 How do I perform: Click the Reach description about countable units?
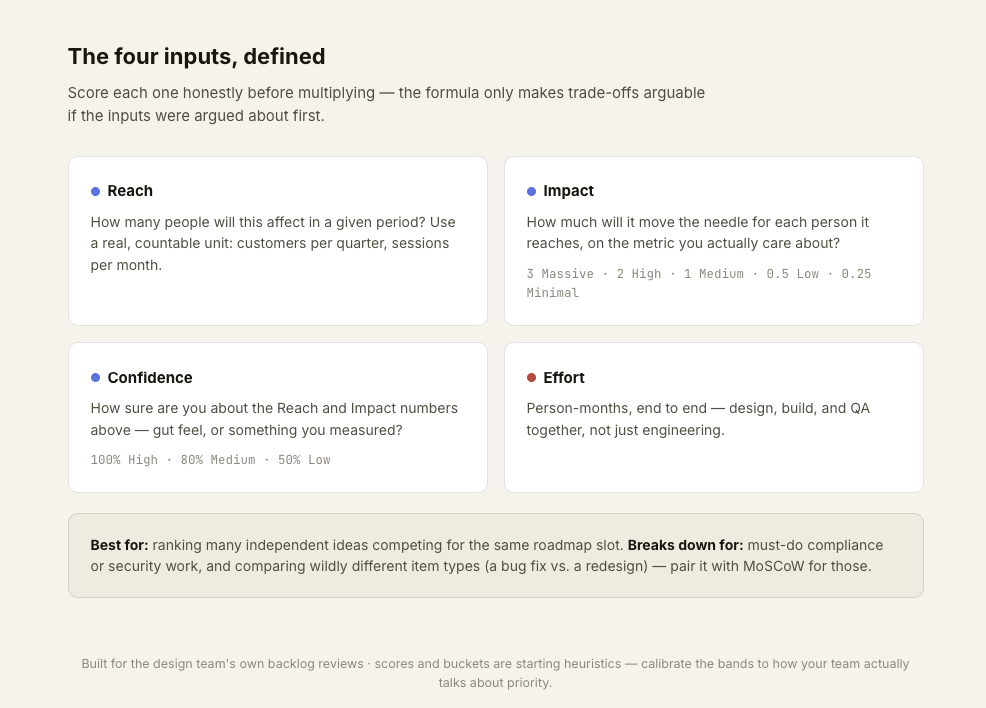[x=273, y=243]
